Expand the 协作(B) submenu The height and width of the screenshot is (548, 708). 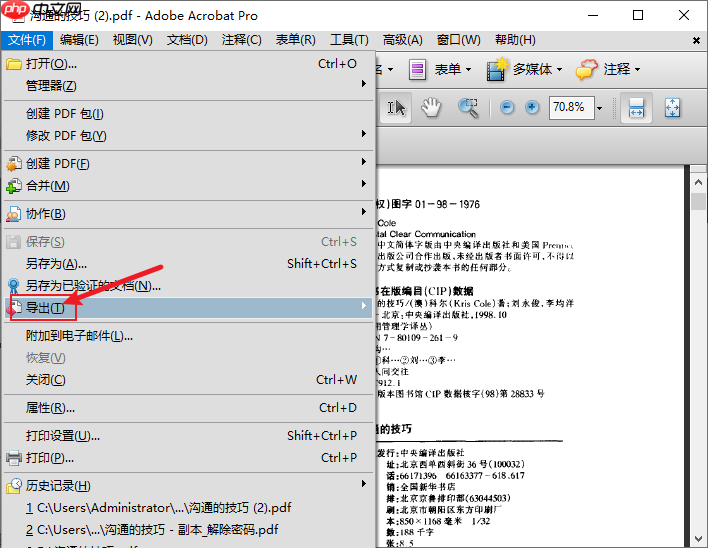pyautogui.click(x=188, y=214)
